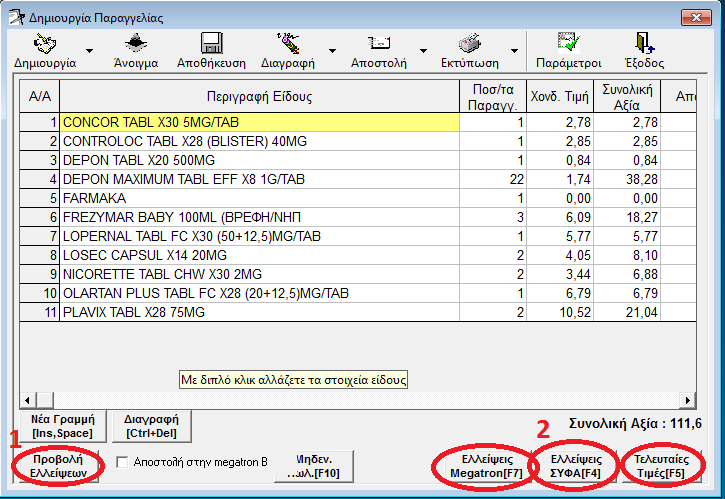Click quantity 22 in the DEPON MAXIMUM row
This screenshot has width=725, height=499.
[493, 179]
